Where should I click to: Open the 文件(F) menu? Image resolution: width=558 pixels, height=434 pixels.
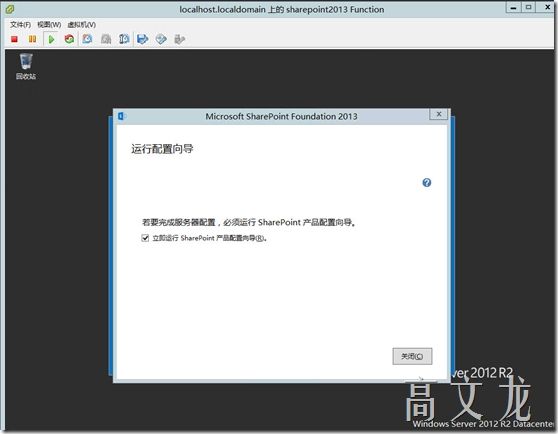point(20,25)
